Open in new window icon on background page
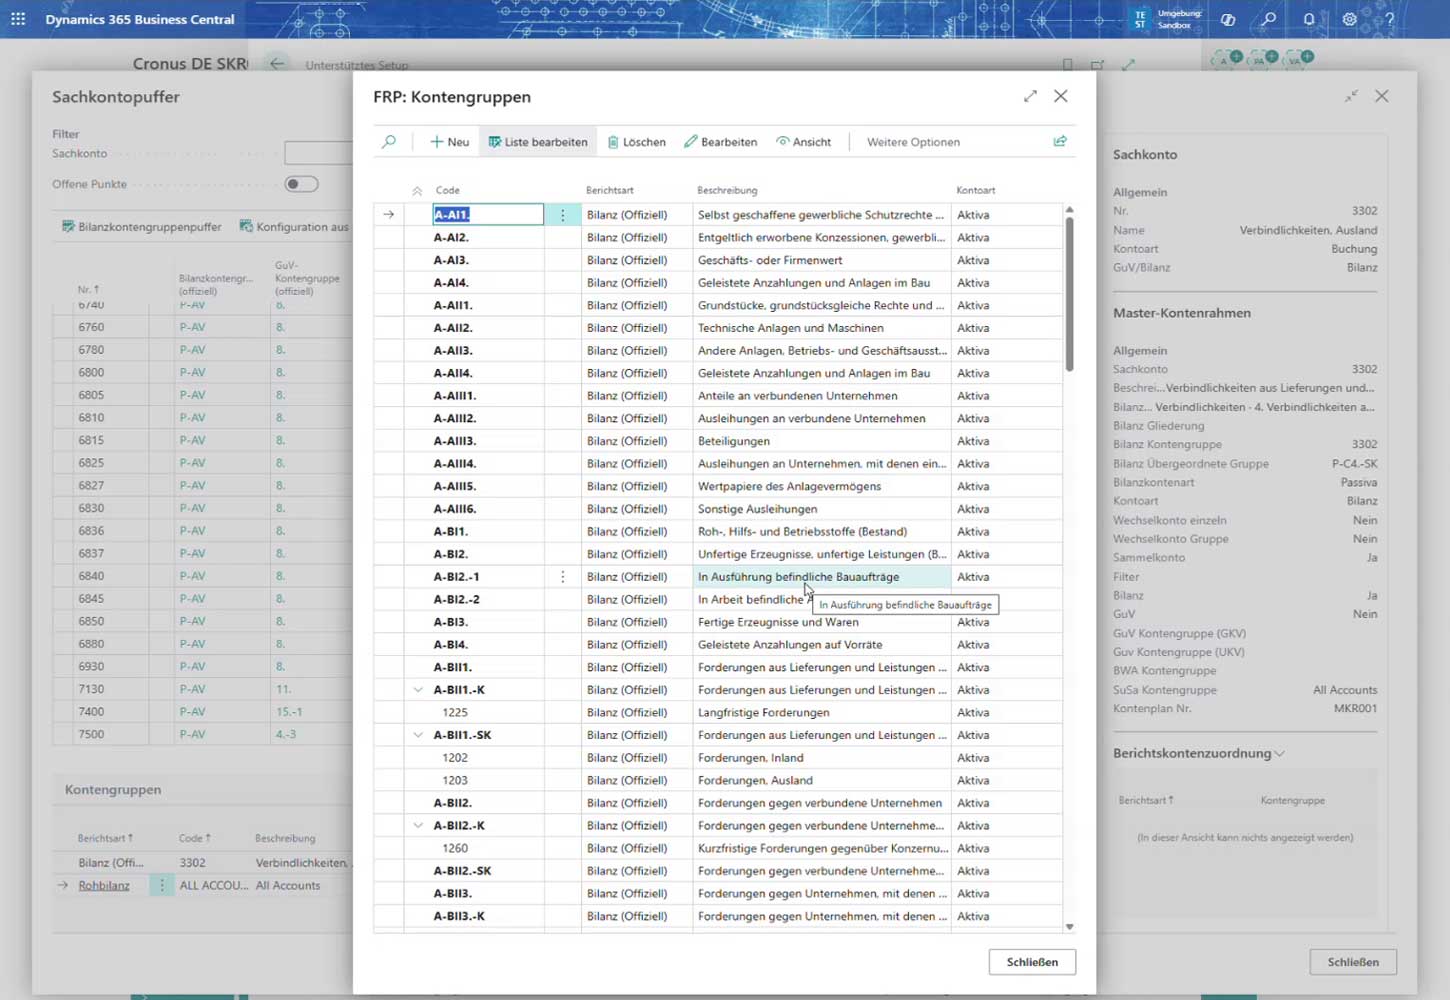The width and height of the screenshot is (1450, 1000). pos(1097,64)
